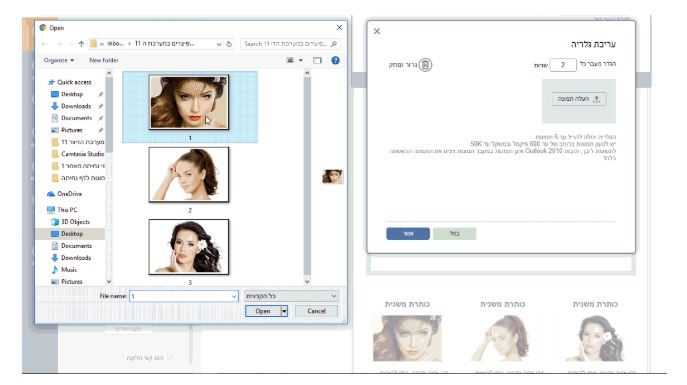
Task: Go up one folder with up arrow
Action: (x=81, y=44)
